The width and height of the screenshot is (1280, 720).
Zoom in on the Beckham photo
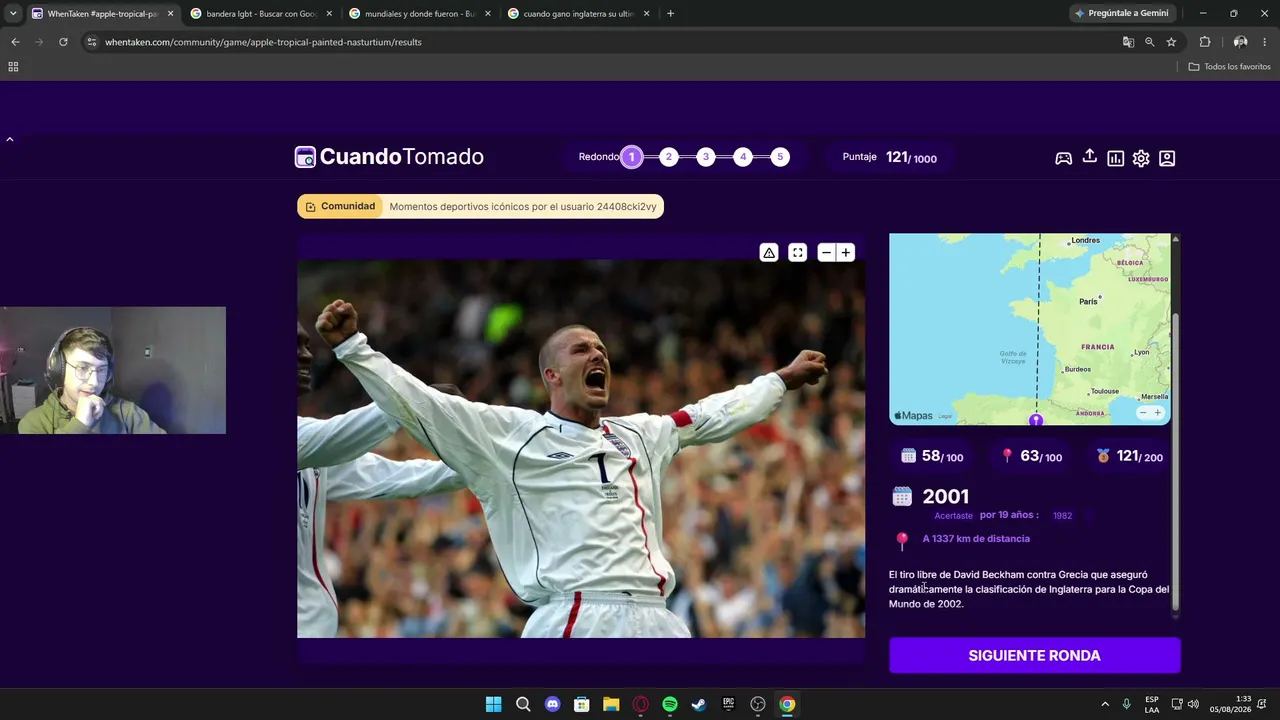coord(846,253)
